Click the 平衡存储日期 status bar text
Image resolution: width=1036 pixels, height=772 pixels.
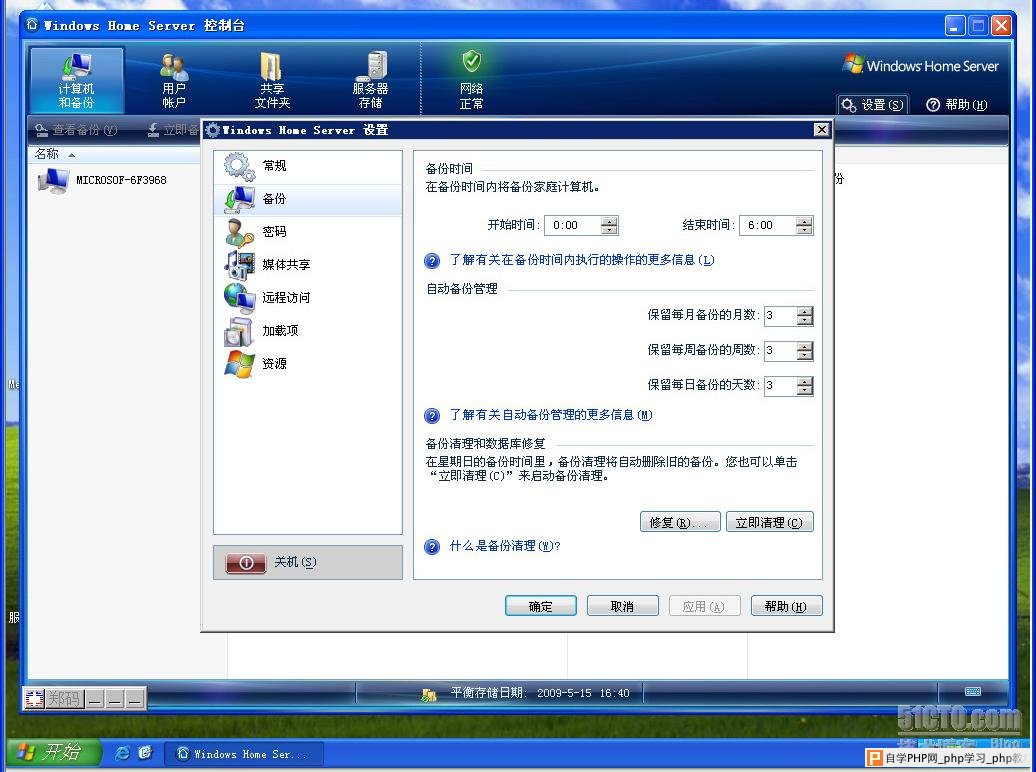coord(540,693)
